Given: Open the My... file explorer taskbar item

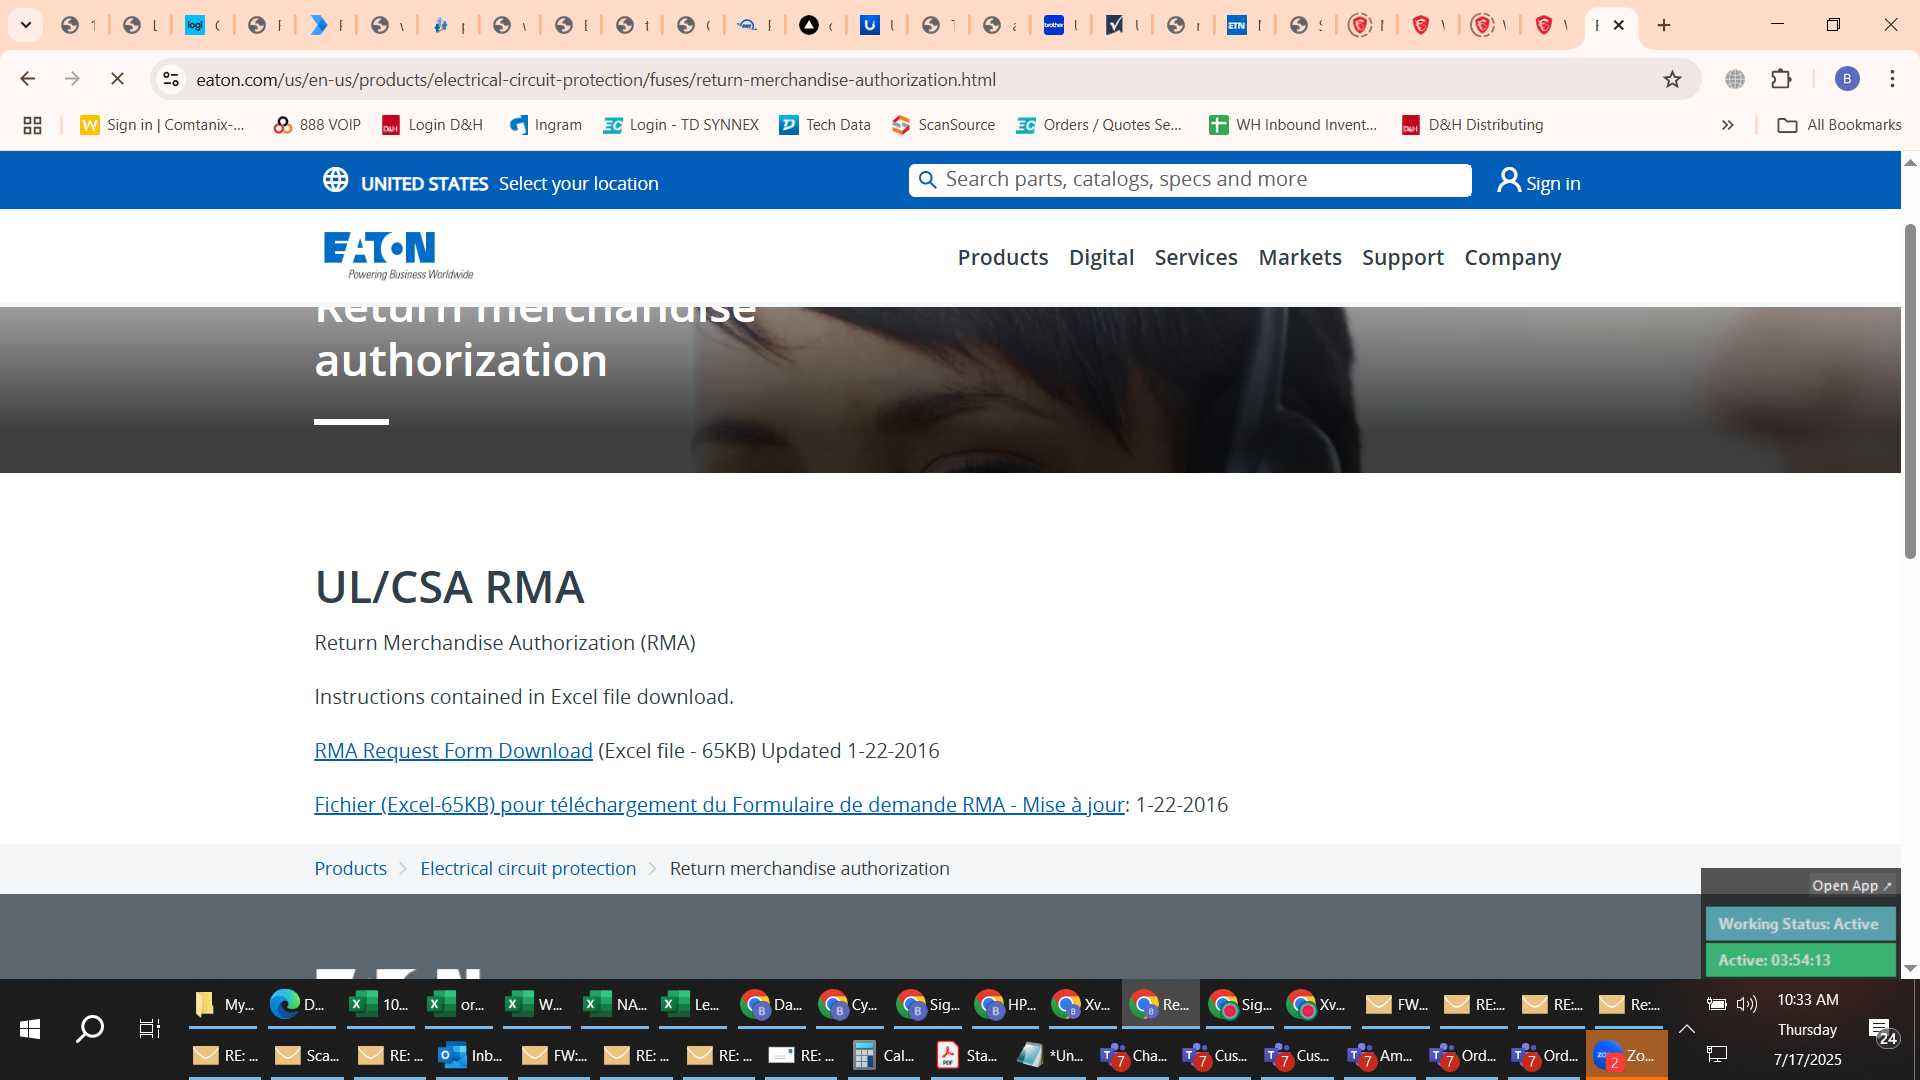Looking at the screenshot, I should [x=223, y=1004].
